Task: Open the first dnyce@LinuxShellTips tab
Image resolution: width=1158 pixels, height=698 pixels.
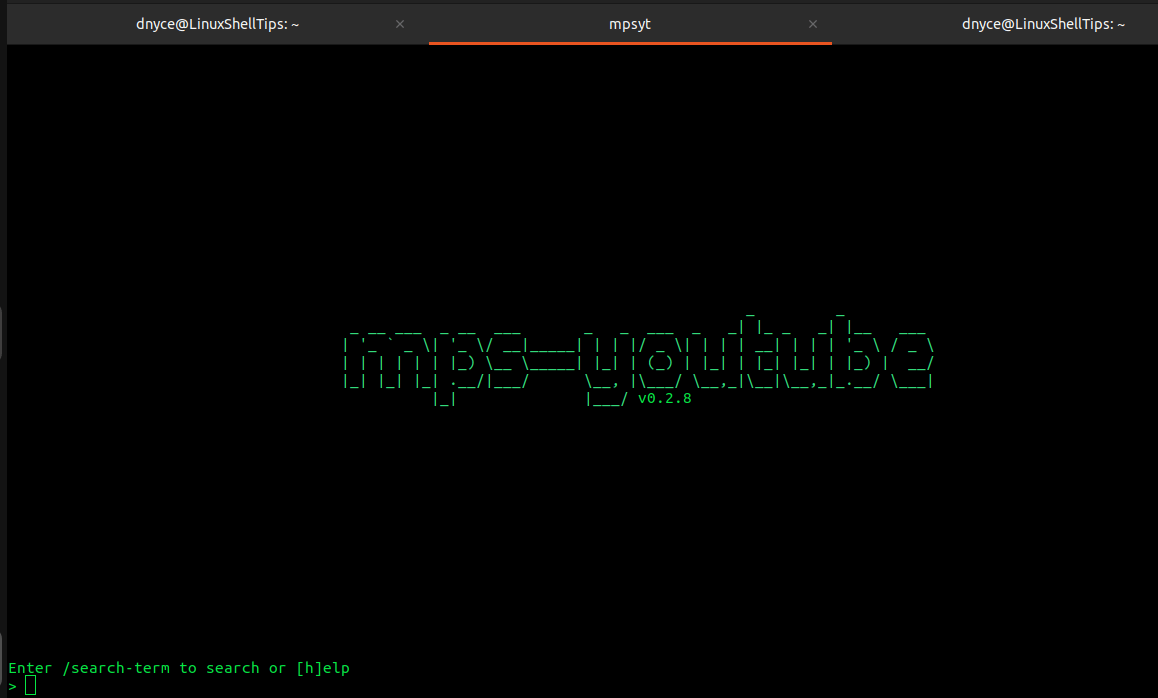Action: click(217, 24)
